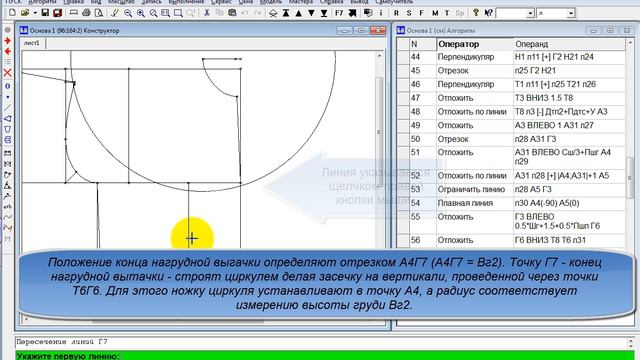Open the Справка menu
The height and width of the screenshot is (360, 640).
tap(331, 2)
